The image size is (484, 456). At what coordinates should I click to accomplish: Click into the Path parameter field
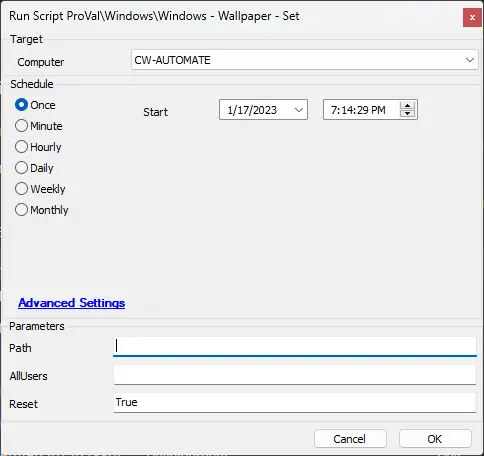[x=295, y=347]
